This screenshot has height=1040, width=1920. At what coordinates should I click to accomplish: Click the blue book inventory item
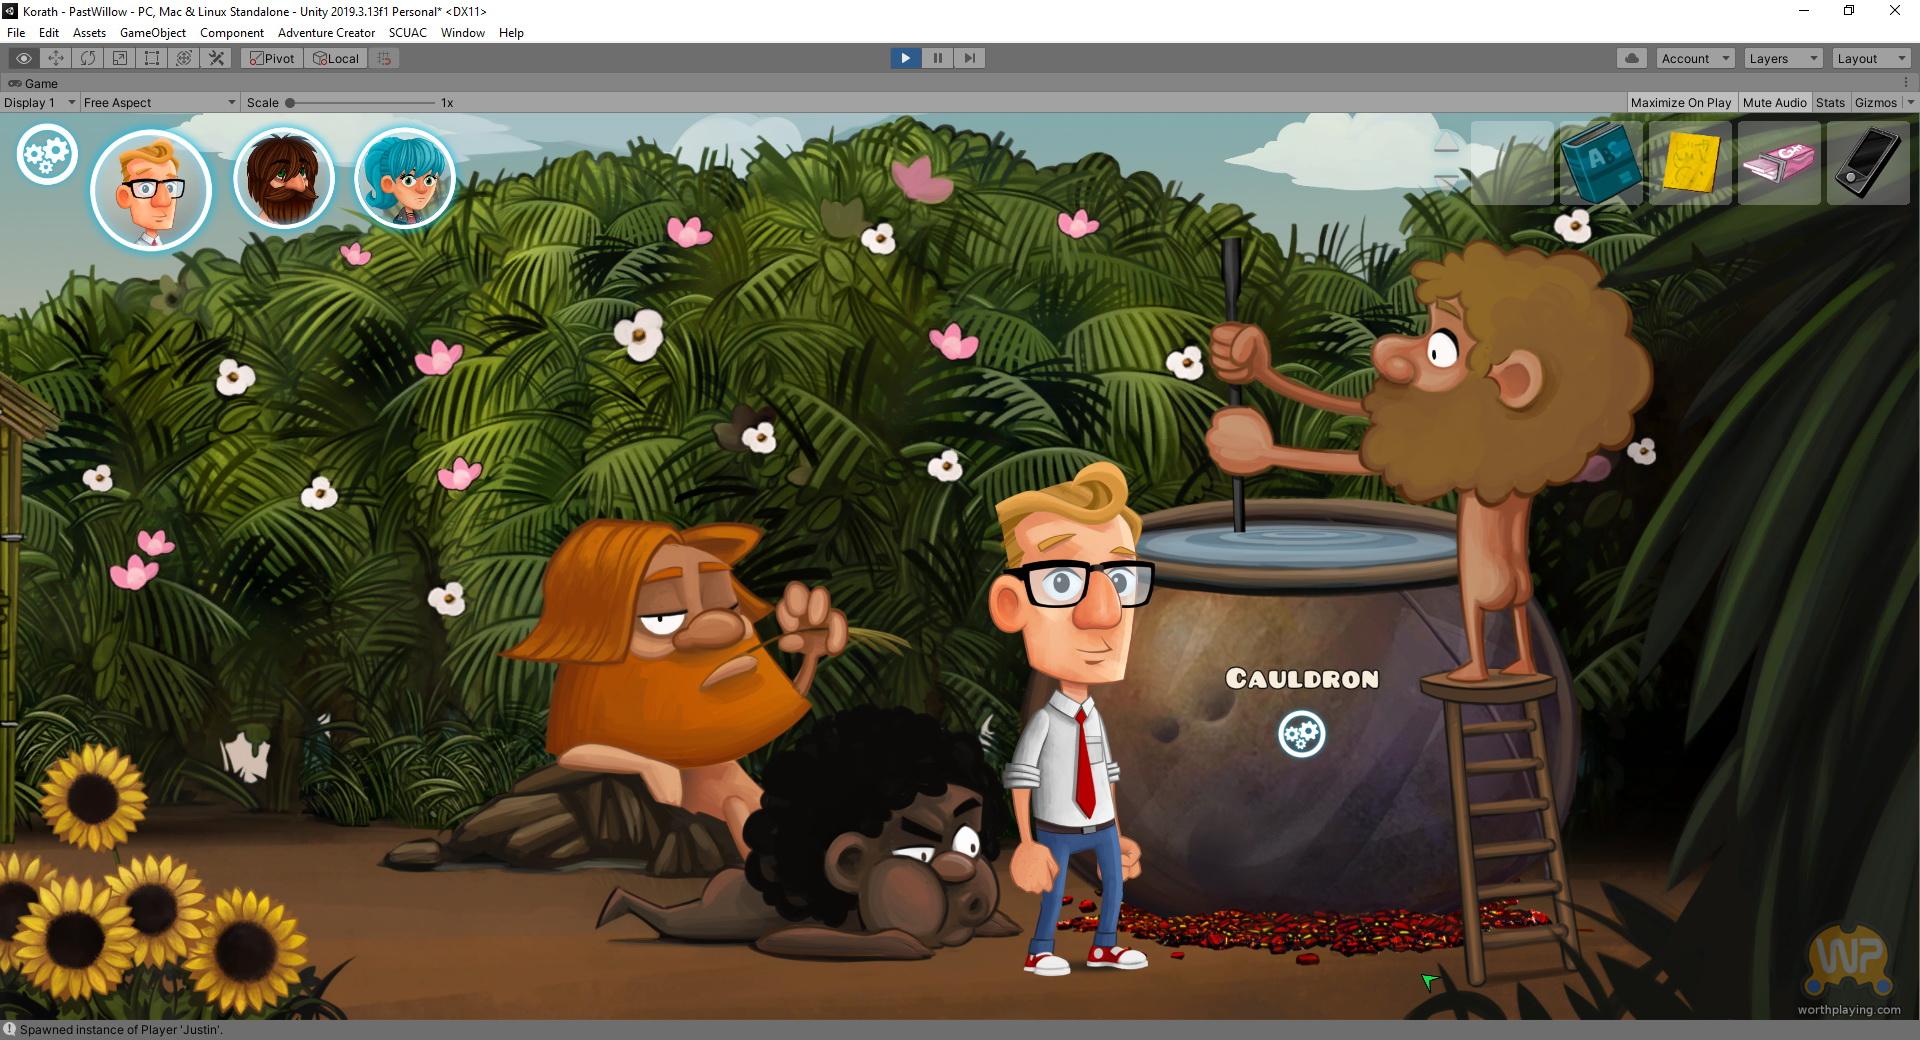coord(1600,163)
